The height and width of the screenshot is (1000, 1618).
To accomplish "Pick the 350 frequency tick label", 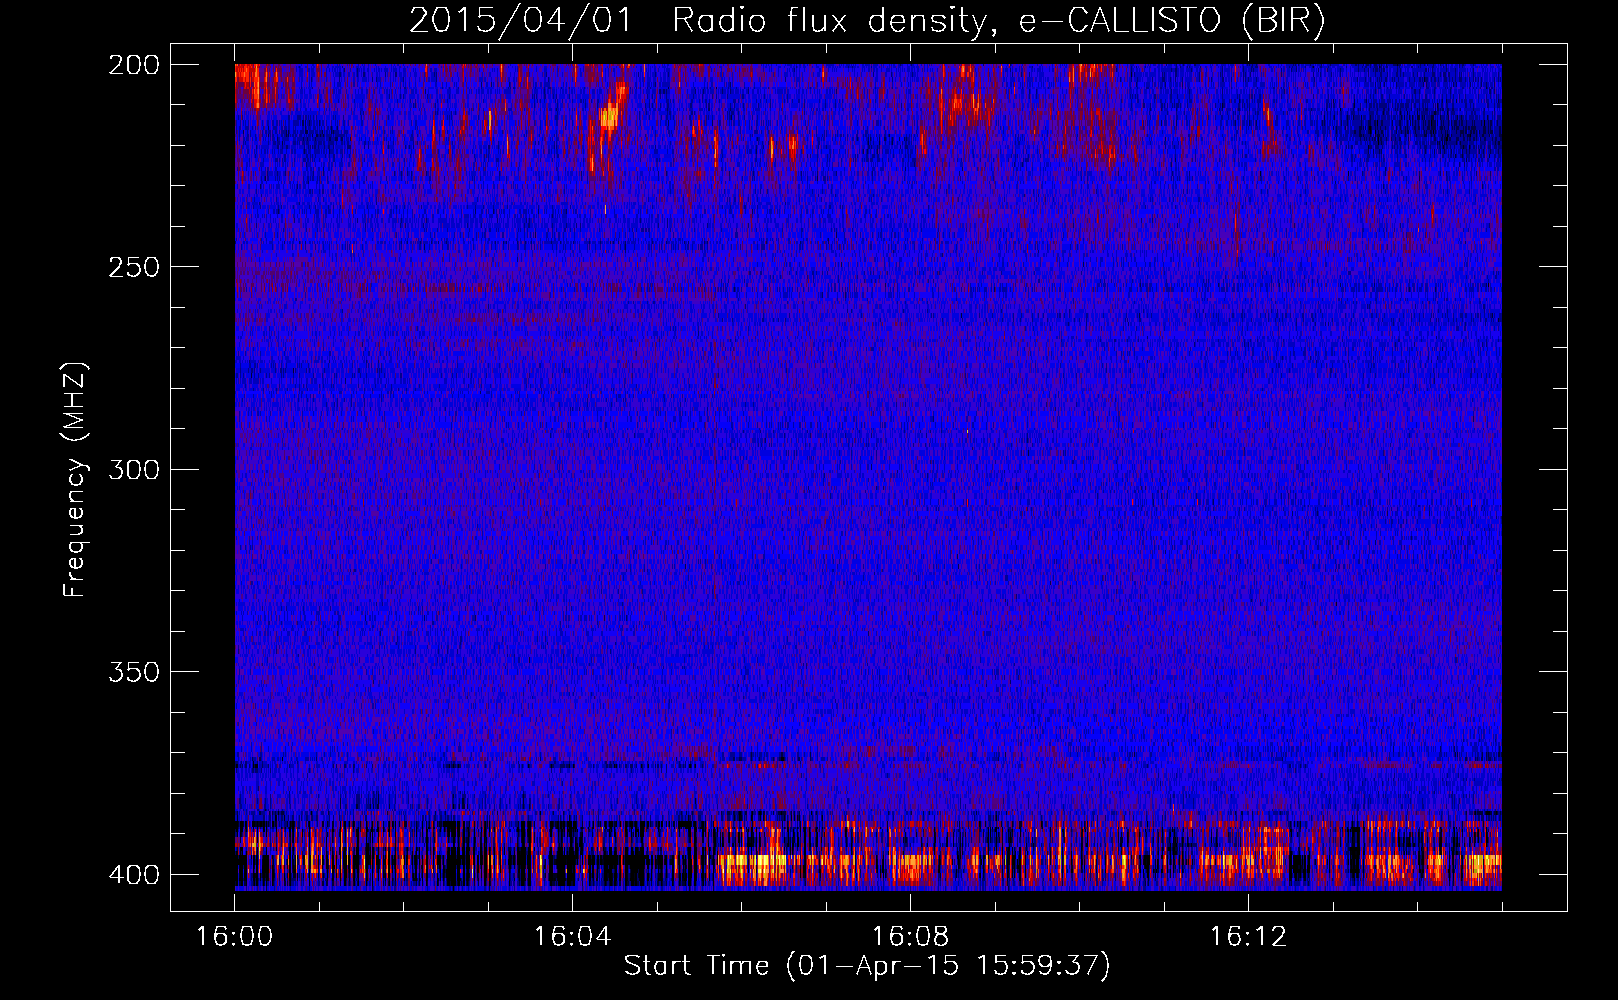I will click(134, 672).
